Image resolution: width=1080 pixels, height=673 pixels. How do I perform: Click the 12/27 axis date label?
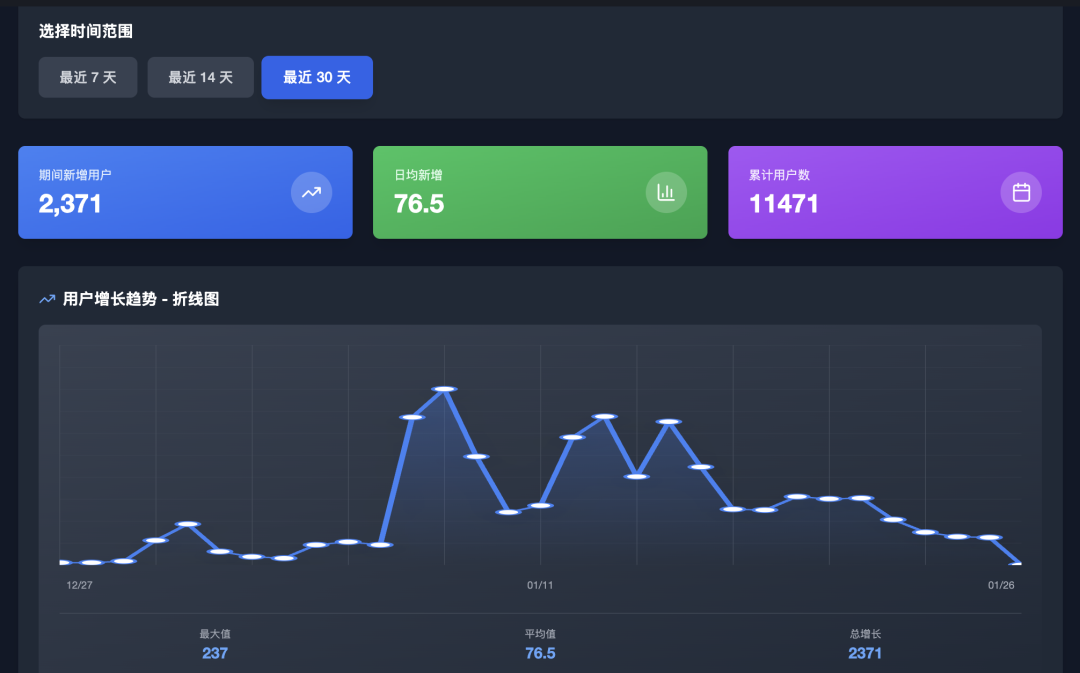coord(80,585)
